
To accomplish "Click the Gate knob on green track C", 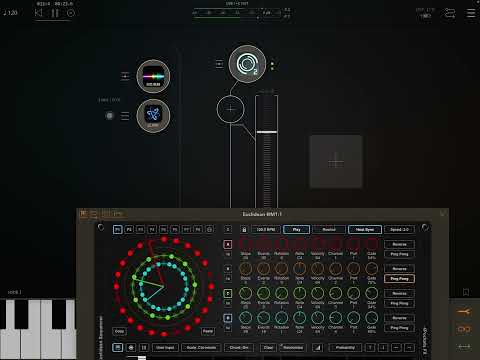I will tap(371, 293).
